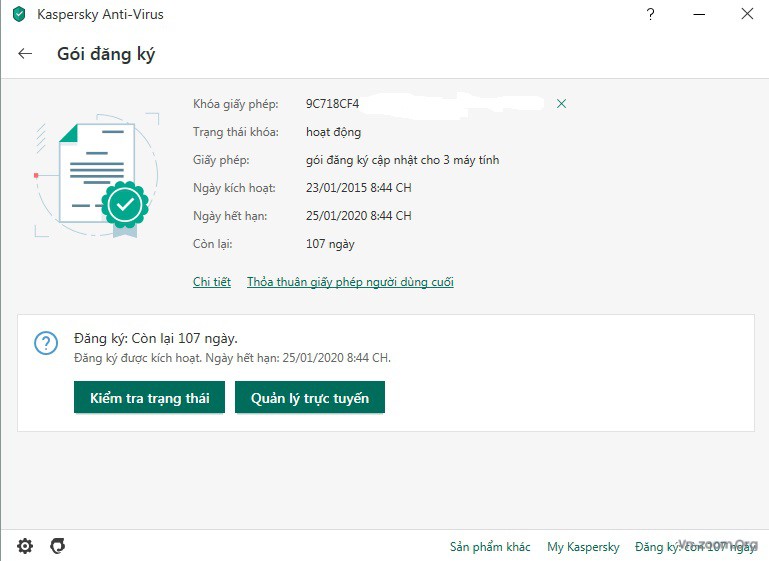Click the question icon in subscription notice
Viewport: 769px width, 561px height.
click(46, 343)
